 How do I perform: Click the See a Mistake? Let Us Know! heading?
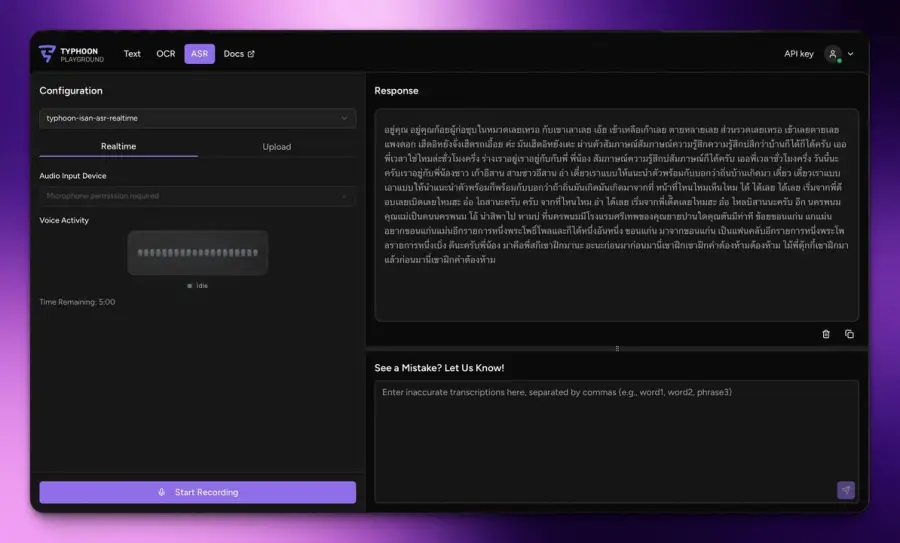[439, 368]
